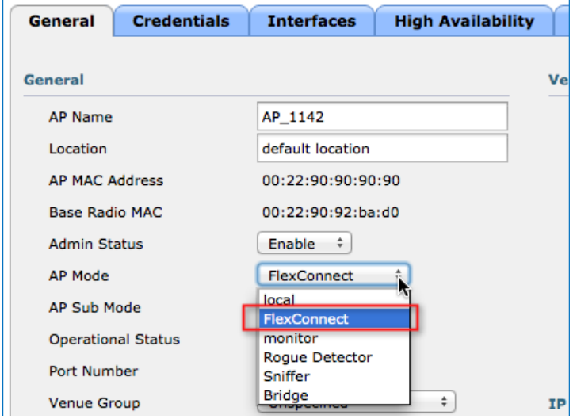The height and width of the screenshot is (416, 571).
Task: Click the General section heading
Action: (54, 80)
